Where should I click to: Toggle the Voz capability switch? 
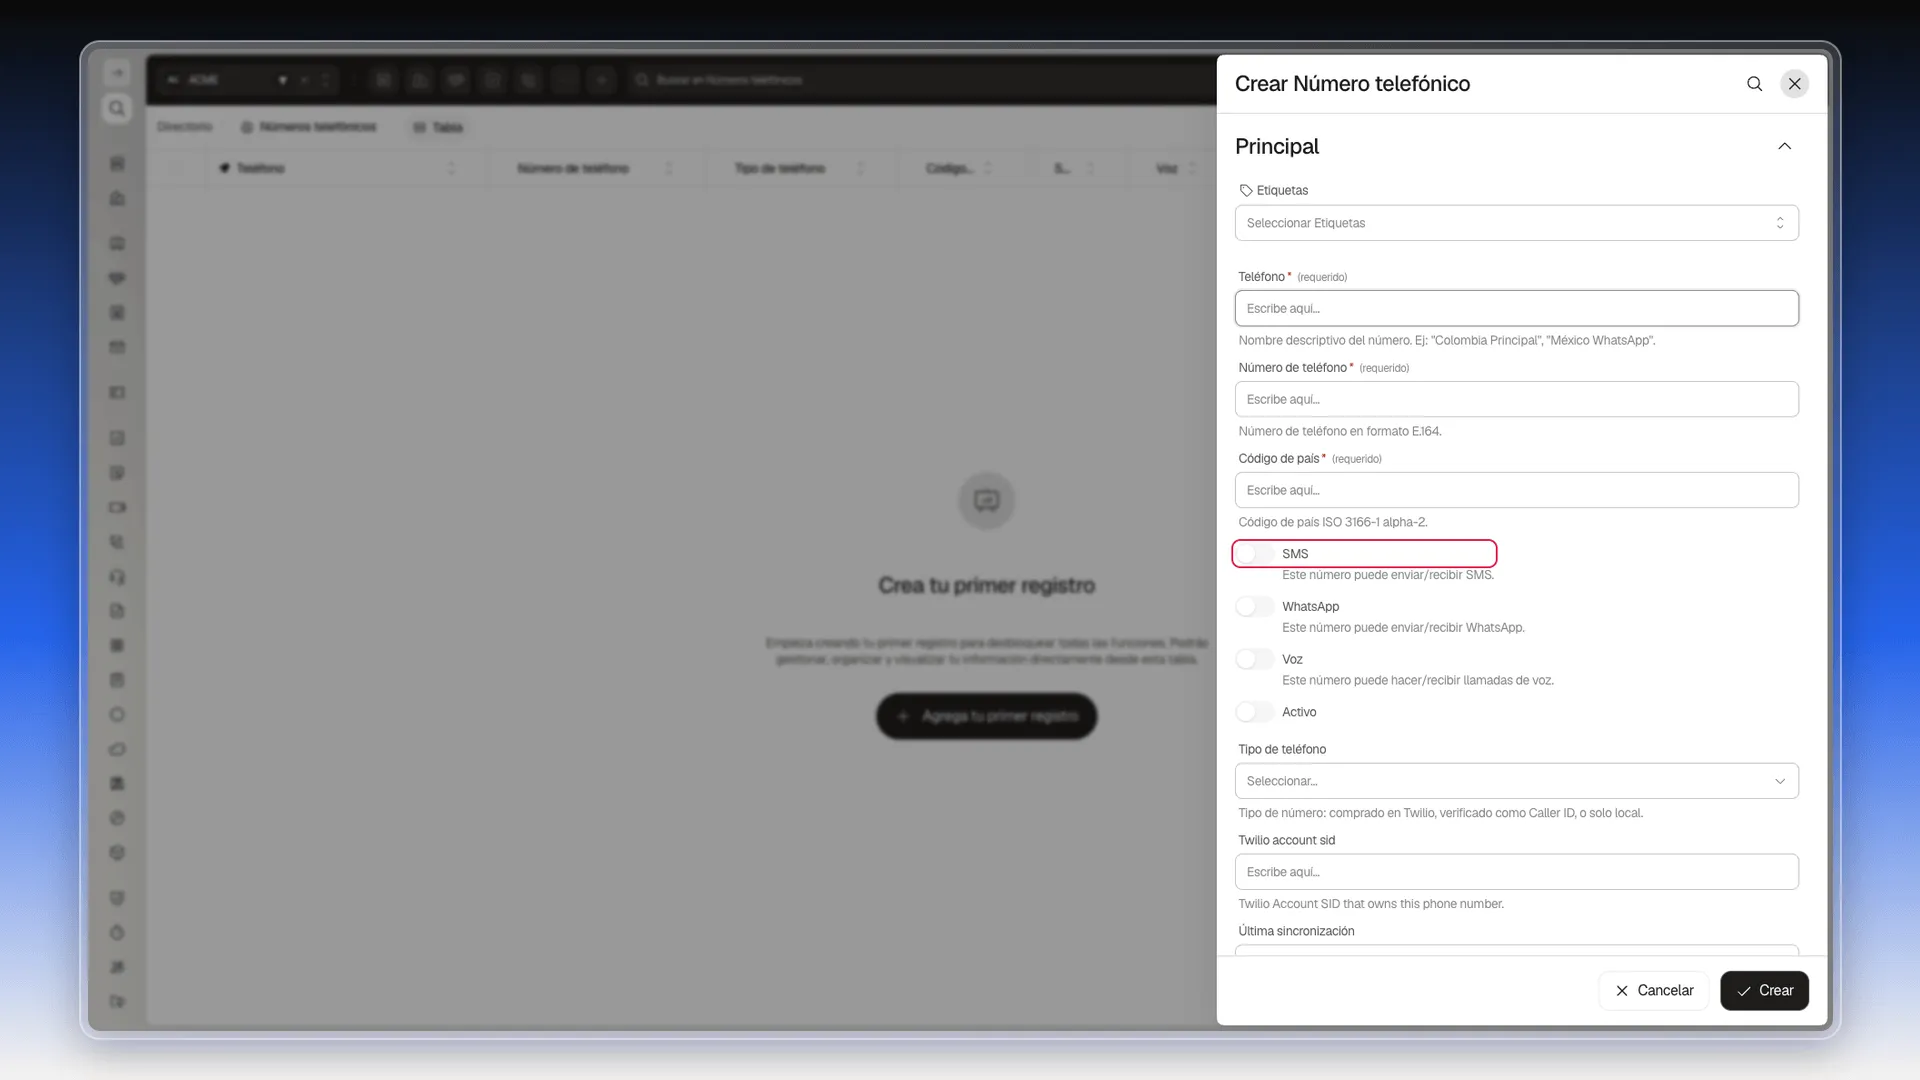tap(1255, 659)
